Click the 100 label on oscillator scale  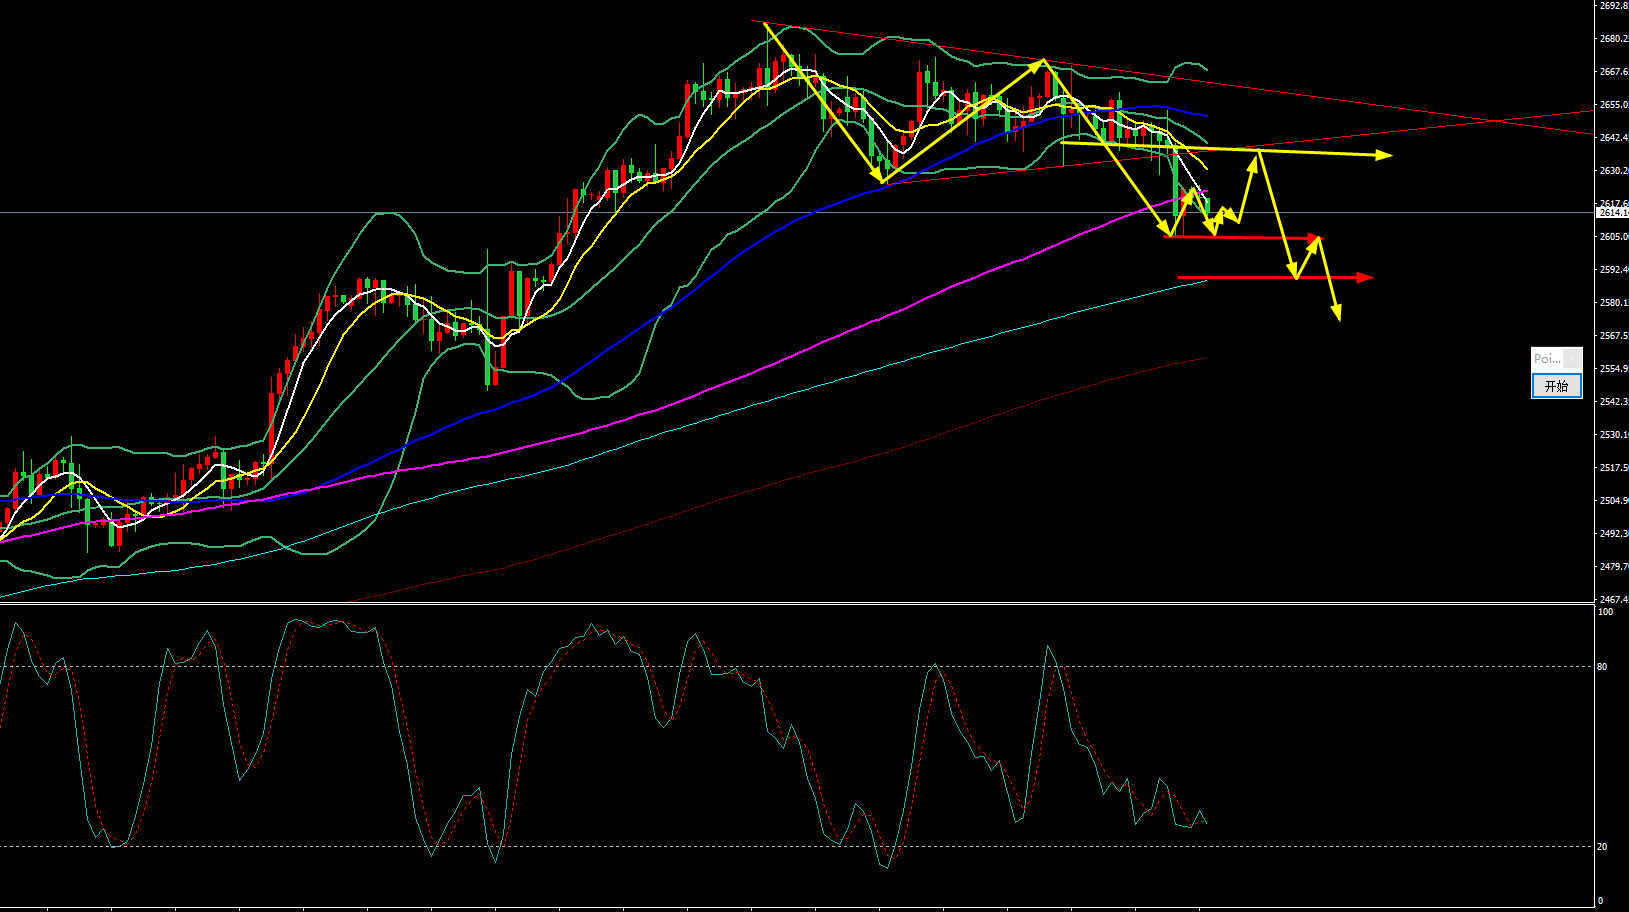click(x=1605, y=612)
